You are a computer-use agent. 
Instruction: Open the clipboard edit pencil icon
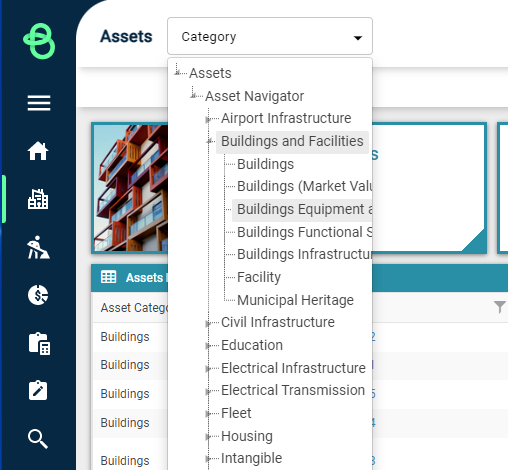pyautogui.click(x=38, y=390)
